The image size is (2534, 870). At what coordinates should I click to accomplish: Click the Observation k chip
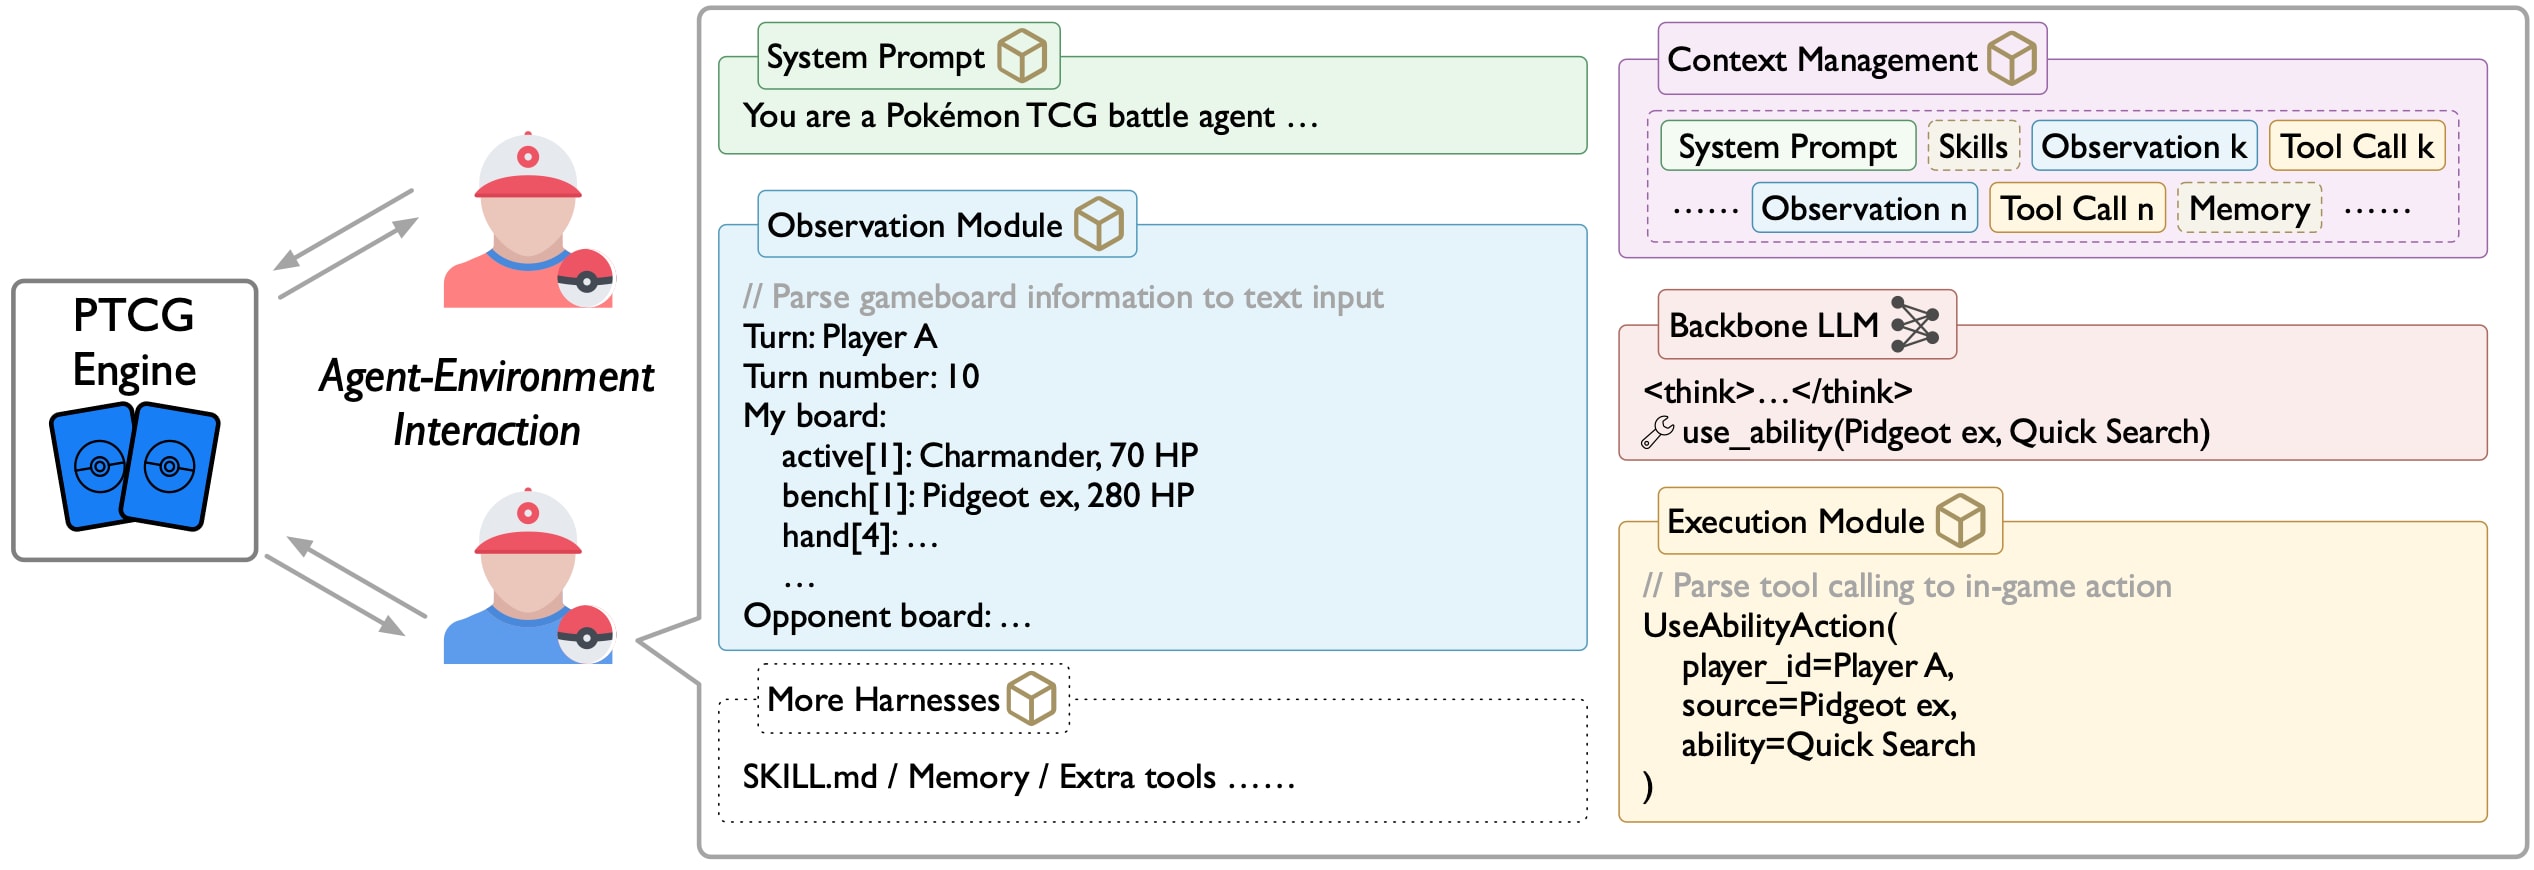tap(2144, 146)
